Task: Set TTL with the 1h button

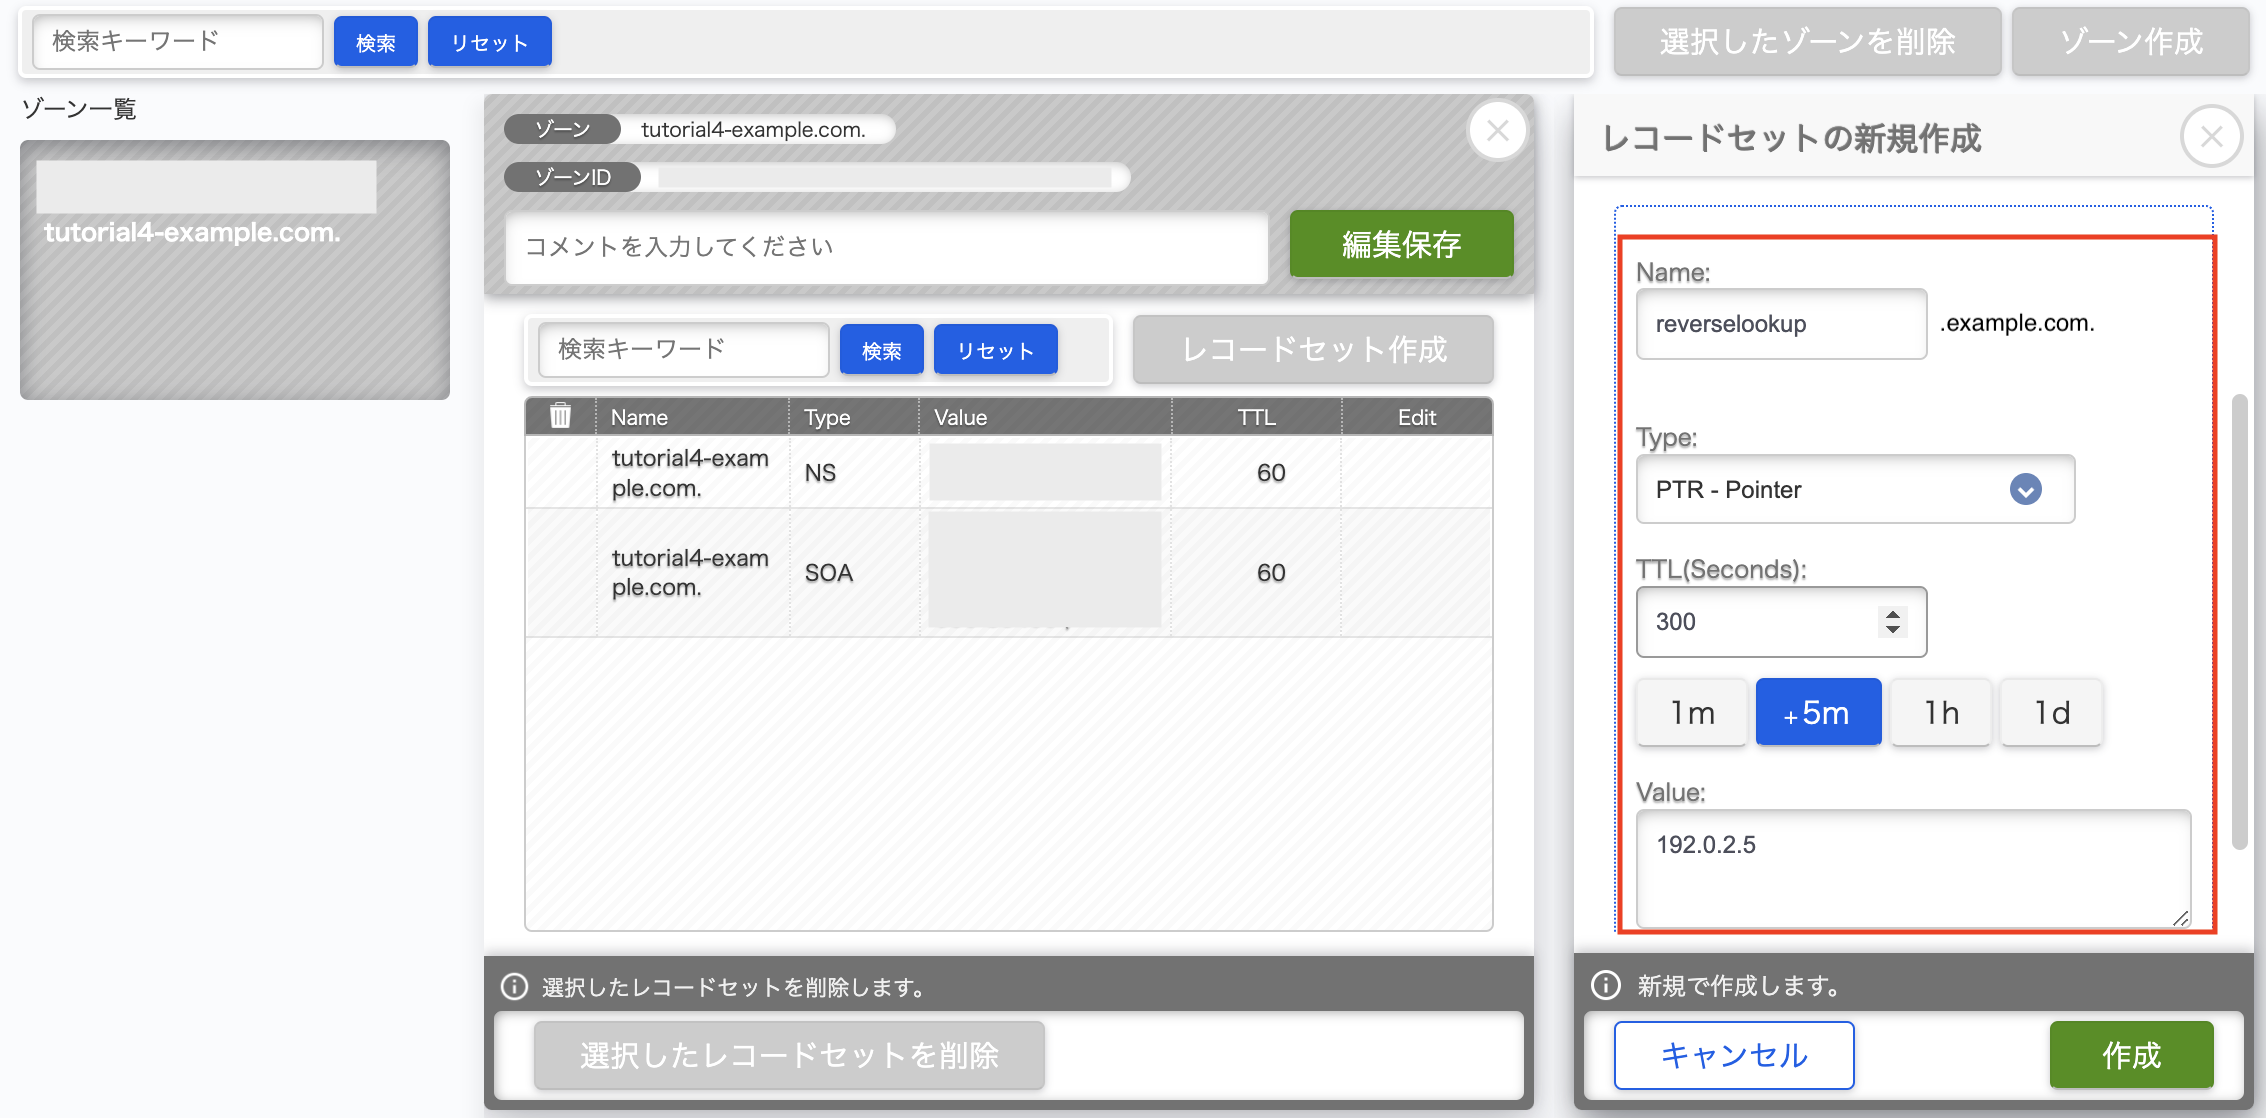Action: tap(1941, 712)
